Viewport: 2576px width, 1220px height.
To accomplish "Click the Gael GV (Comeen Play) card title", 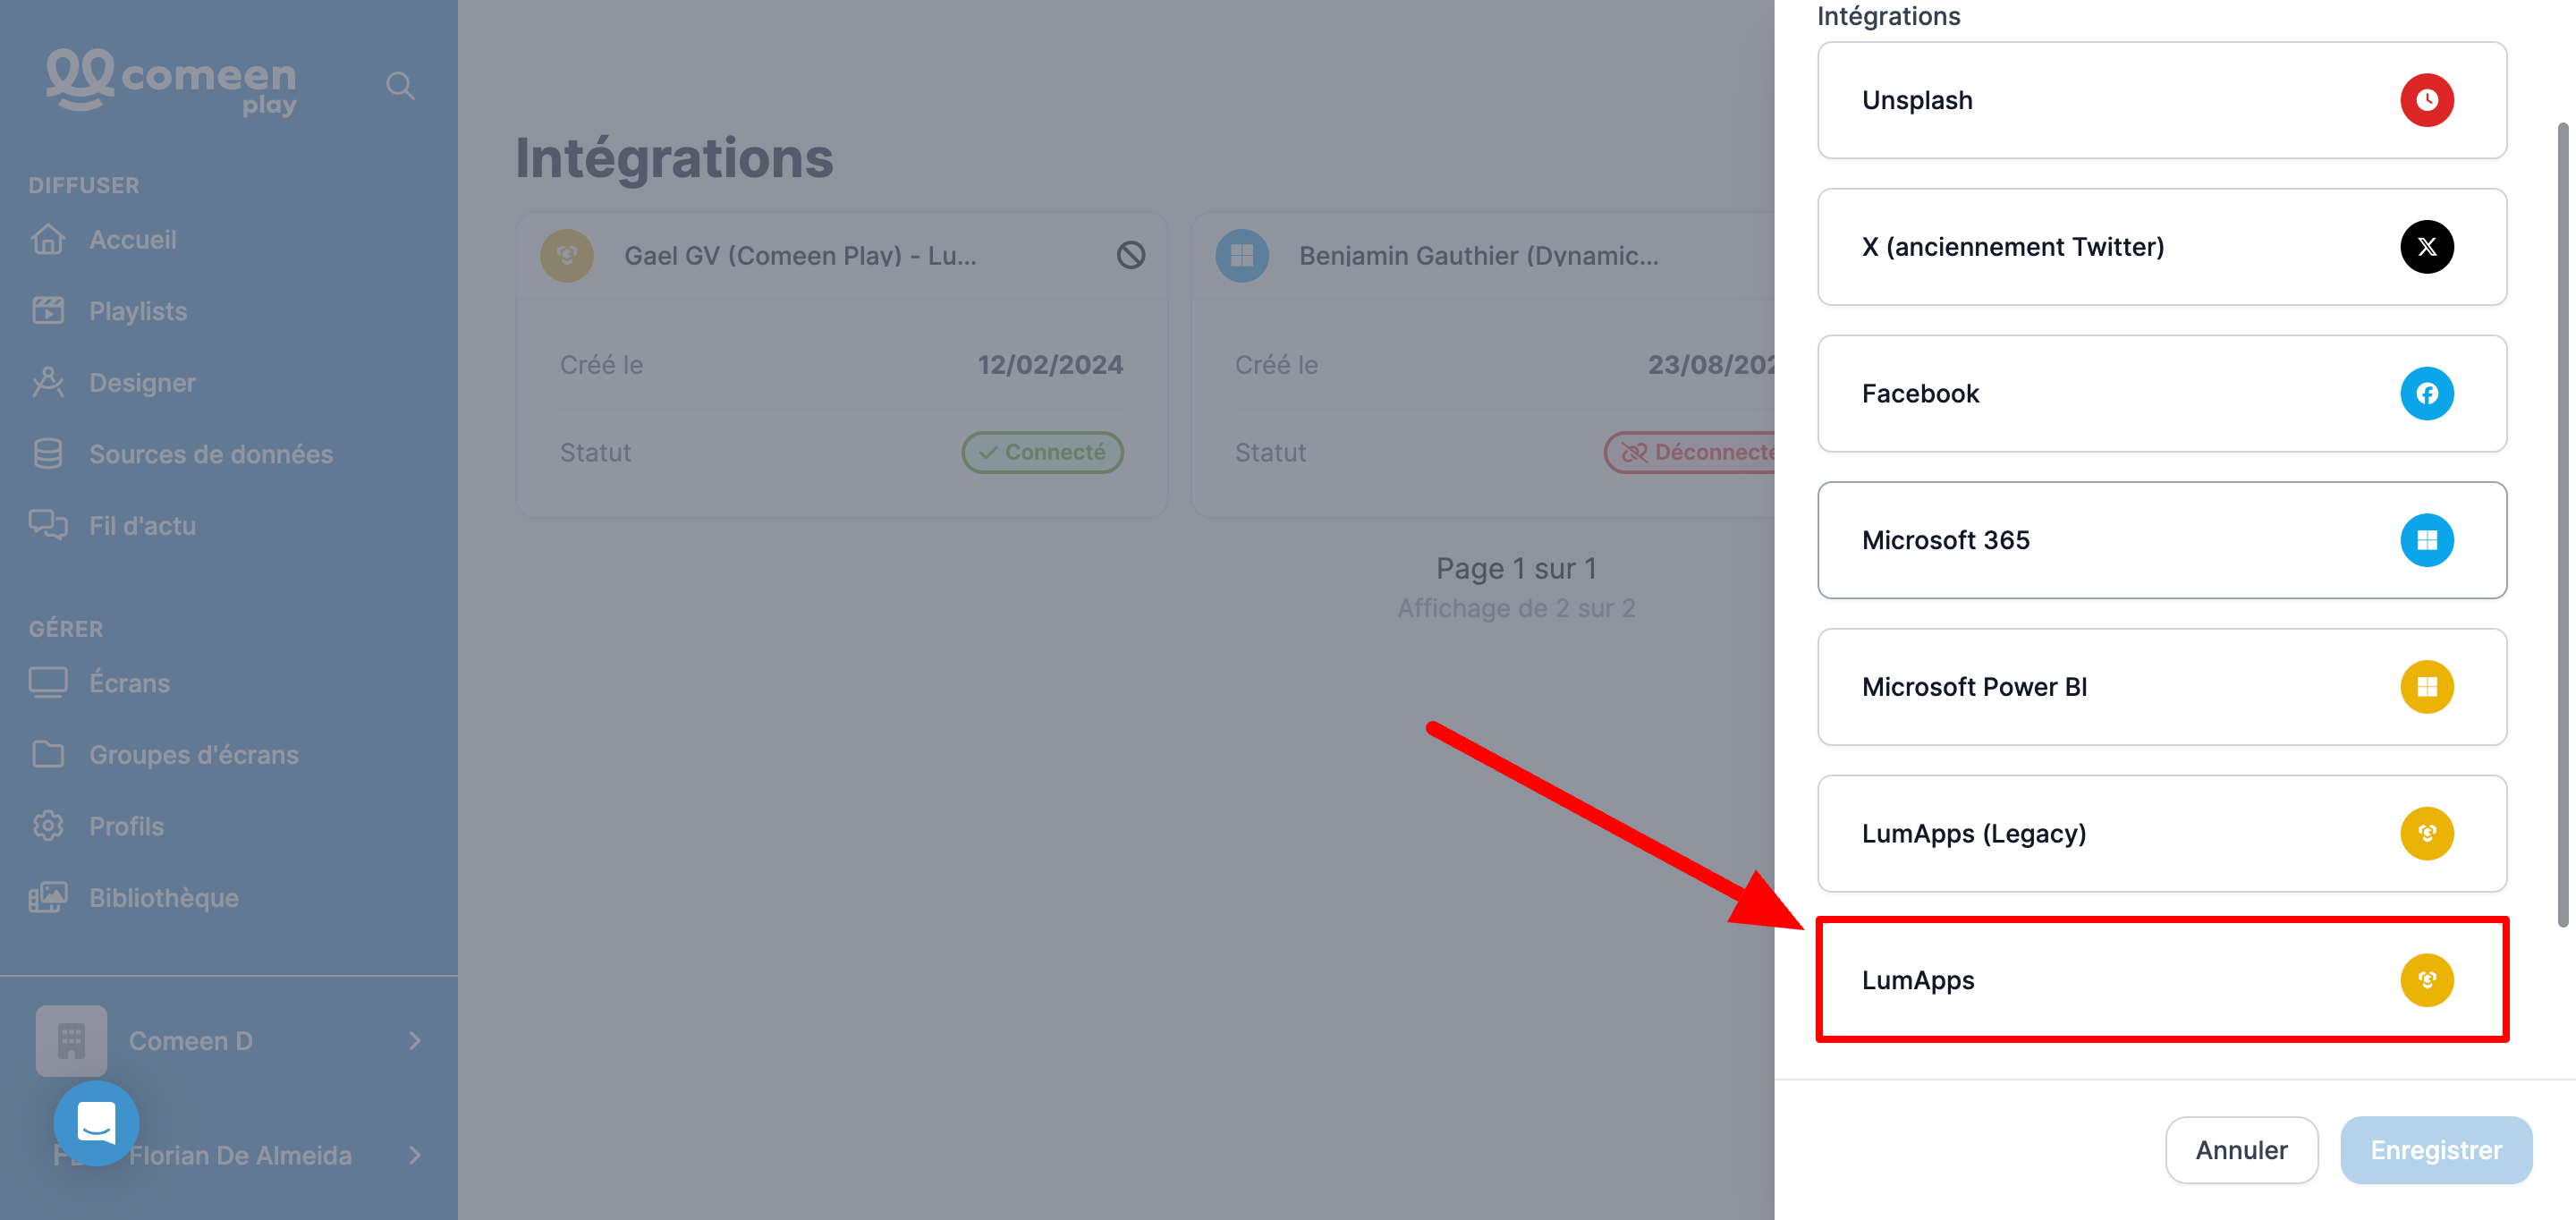I will click(800, 256).
